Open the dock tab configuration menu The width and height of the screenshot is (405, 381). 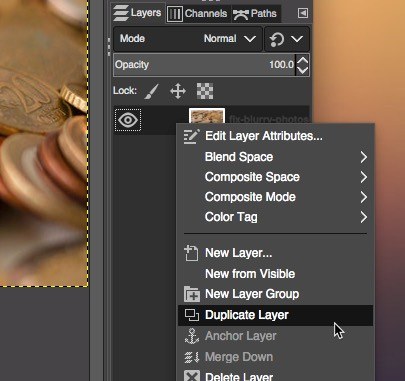point(303,13)
